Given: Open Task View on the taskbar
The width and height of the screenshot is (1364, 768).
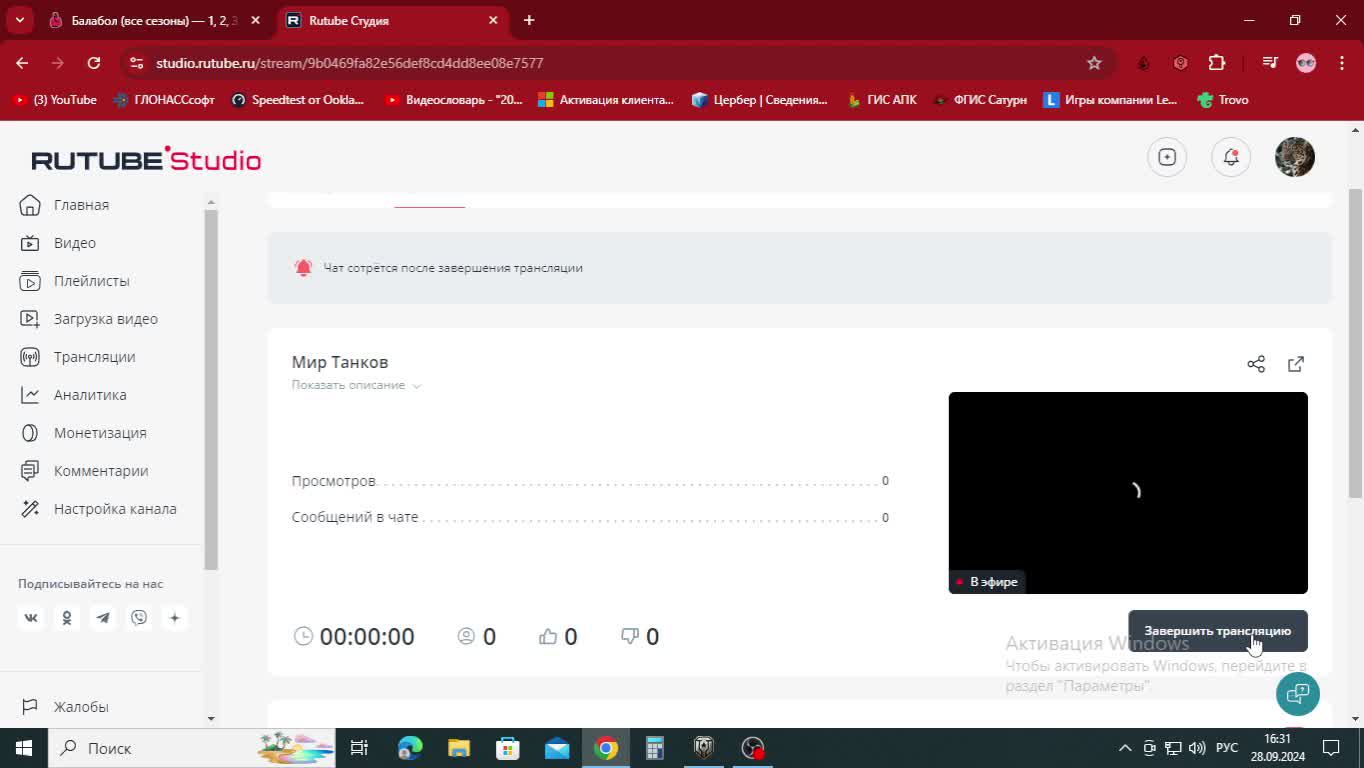Looking at the screenshot, I should coord(359,748).
